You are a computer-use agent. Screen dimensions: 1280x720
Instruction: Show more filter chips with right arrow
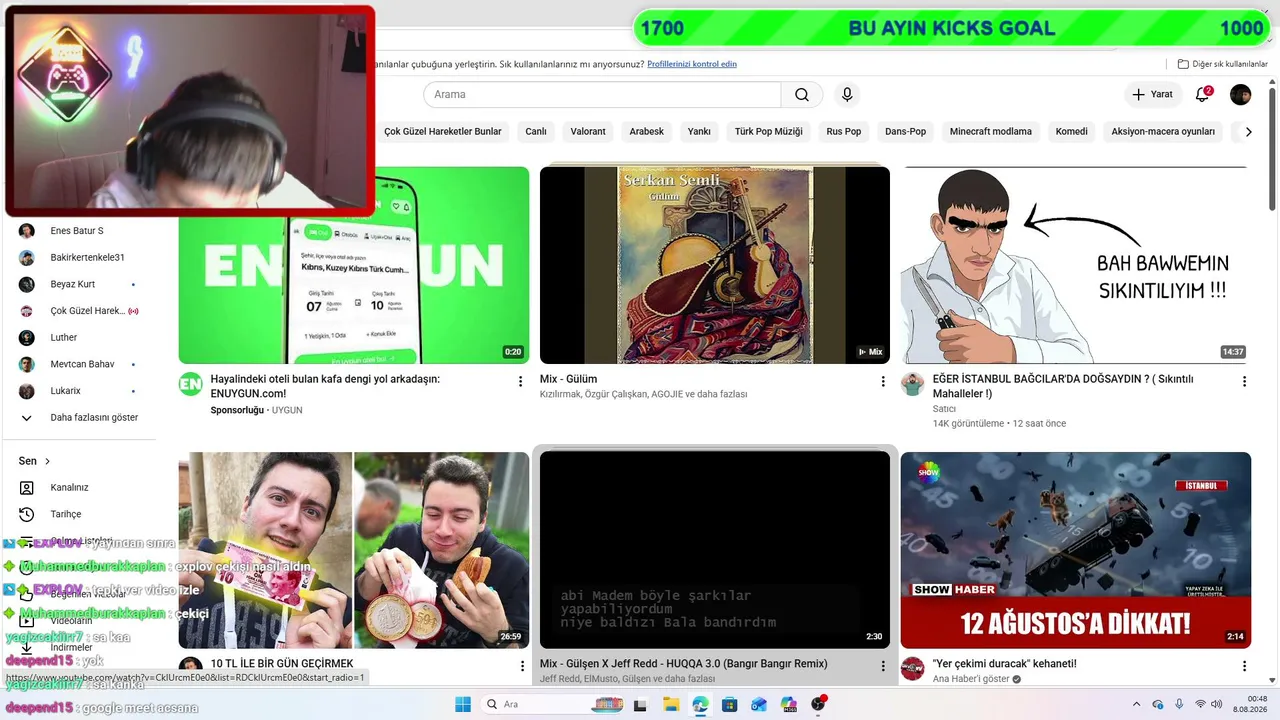click(x=1247, y=131)
